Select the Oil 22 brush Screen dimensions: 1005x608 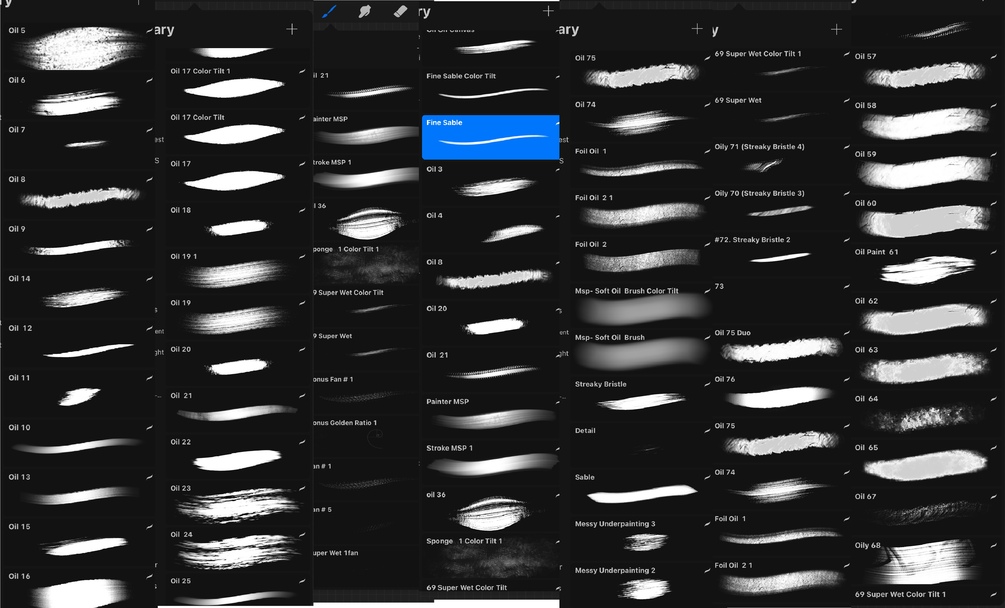point(238,457)
